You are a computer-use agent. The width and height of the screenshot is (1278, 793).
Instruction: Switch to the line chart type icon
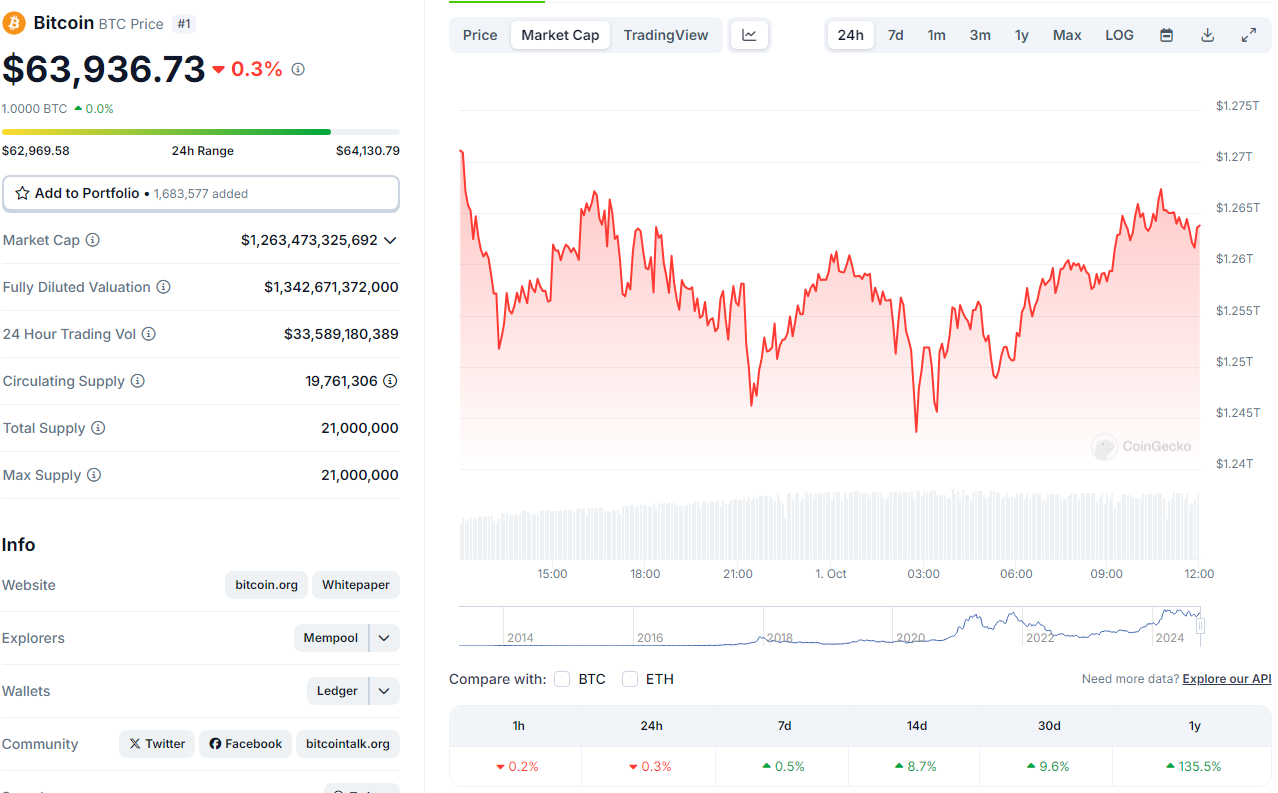coord(750,35)
